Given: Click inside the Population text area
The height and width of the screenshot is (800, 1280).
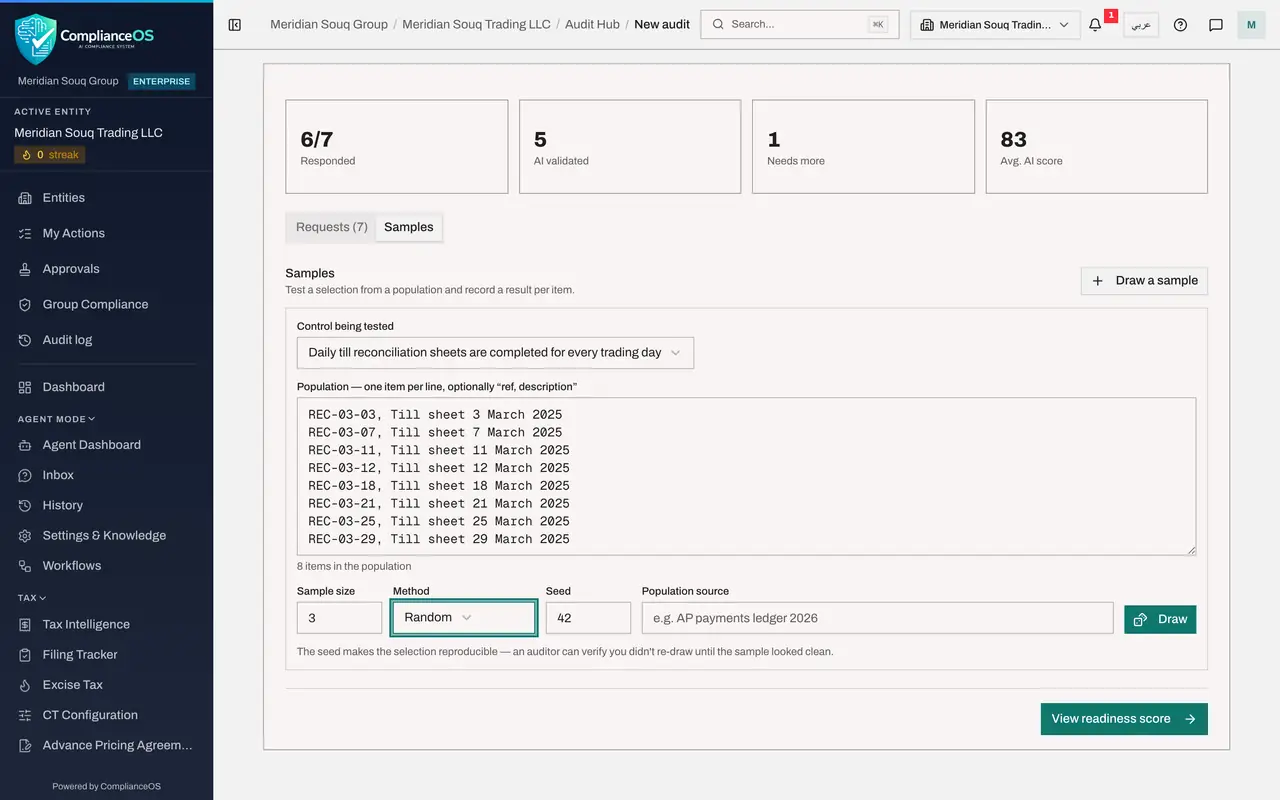Looking at the screenshot, I should [746, 477].
